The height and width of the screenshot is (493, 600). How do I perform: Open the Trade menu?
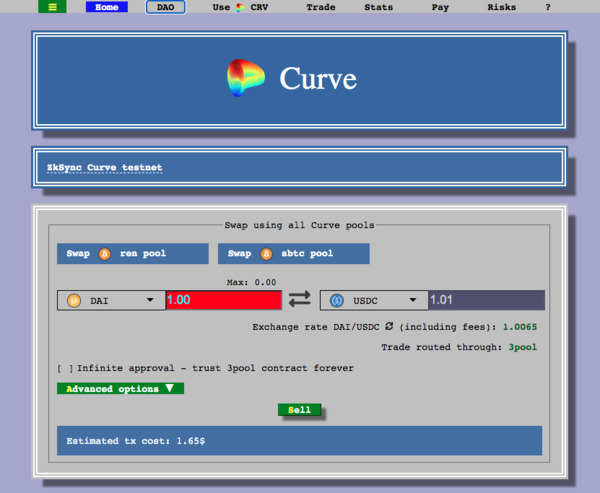[x=321, y=7]
